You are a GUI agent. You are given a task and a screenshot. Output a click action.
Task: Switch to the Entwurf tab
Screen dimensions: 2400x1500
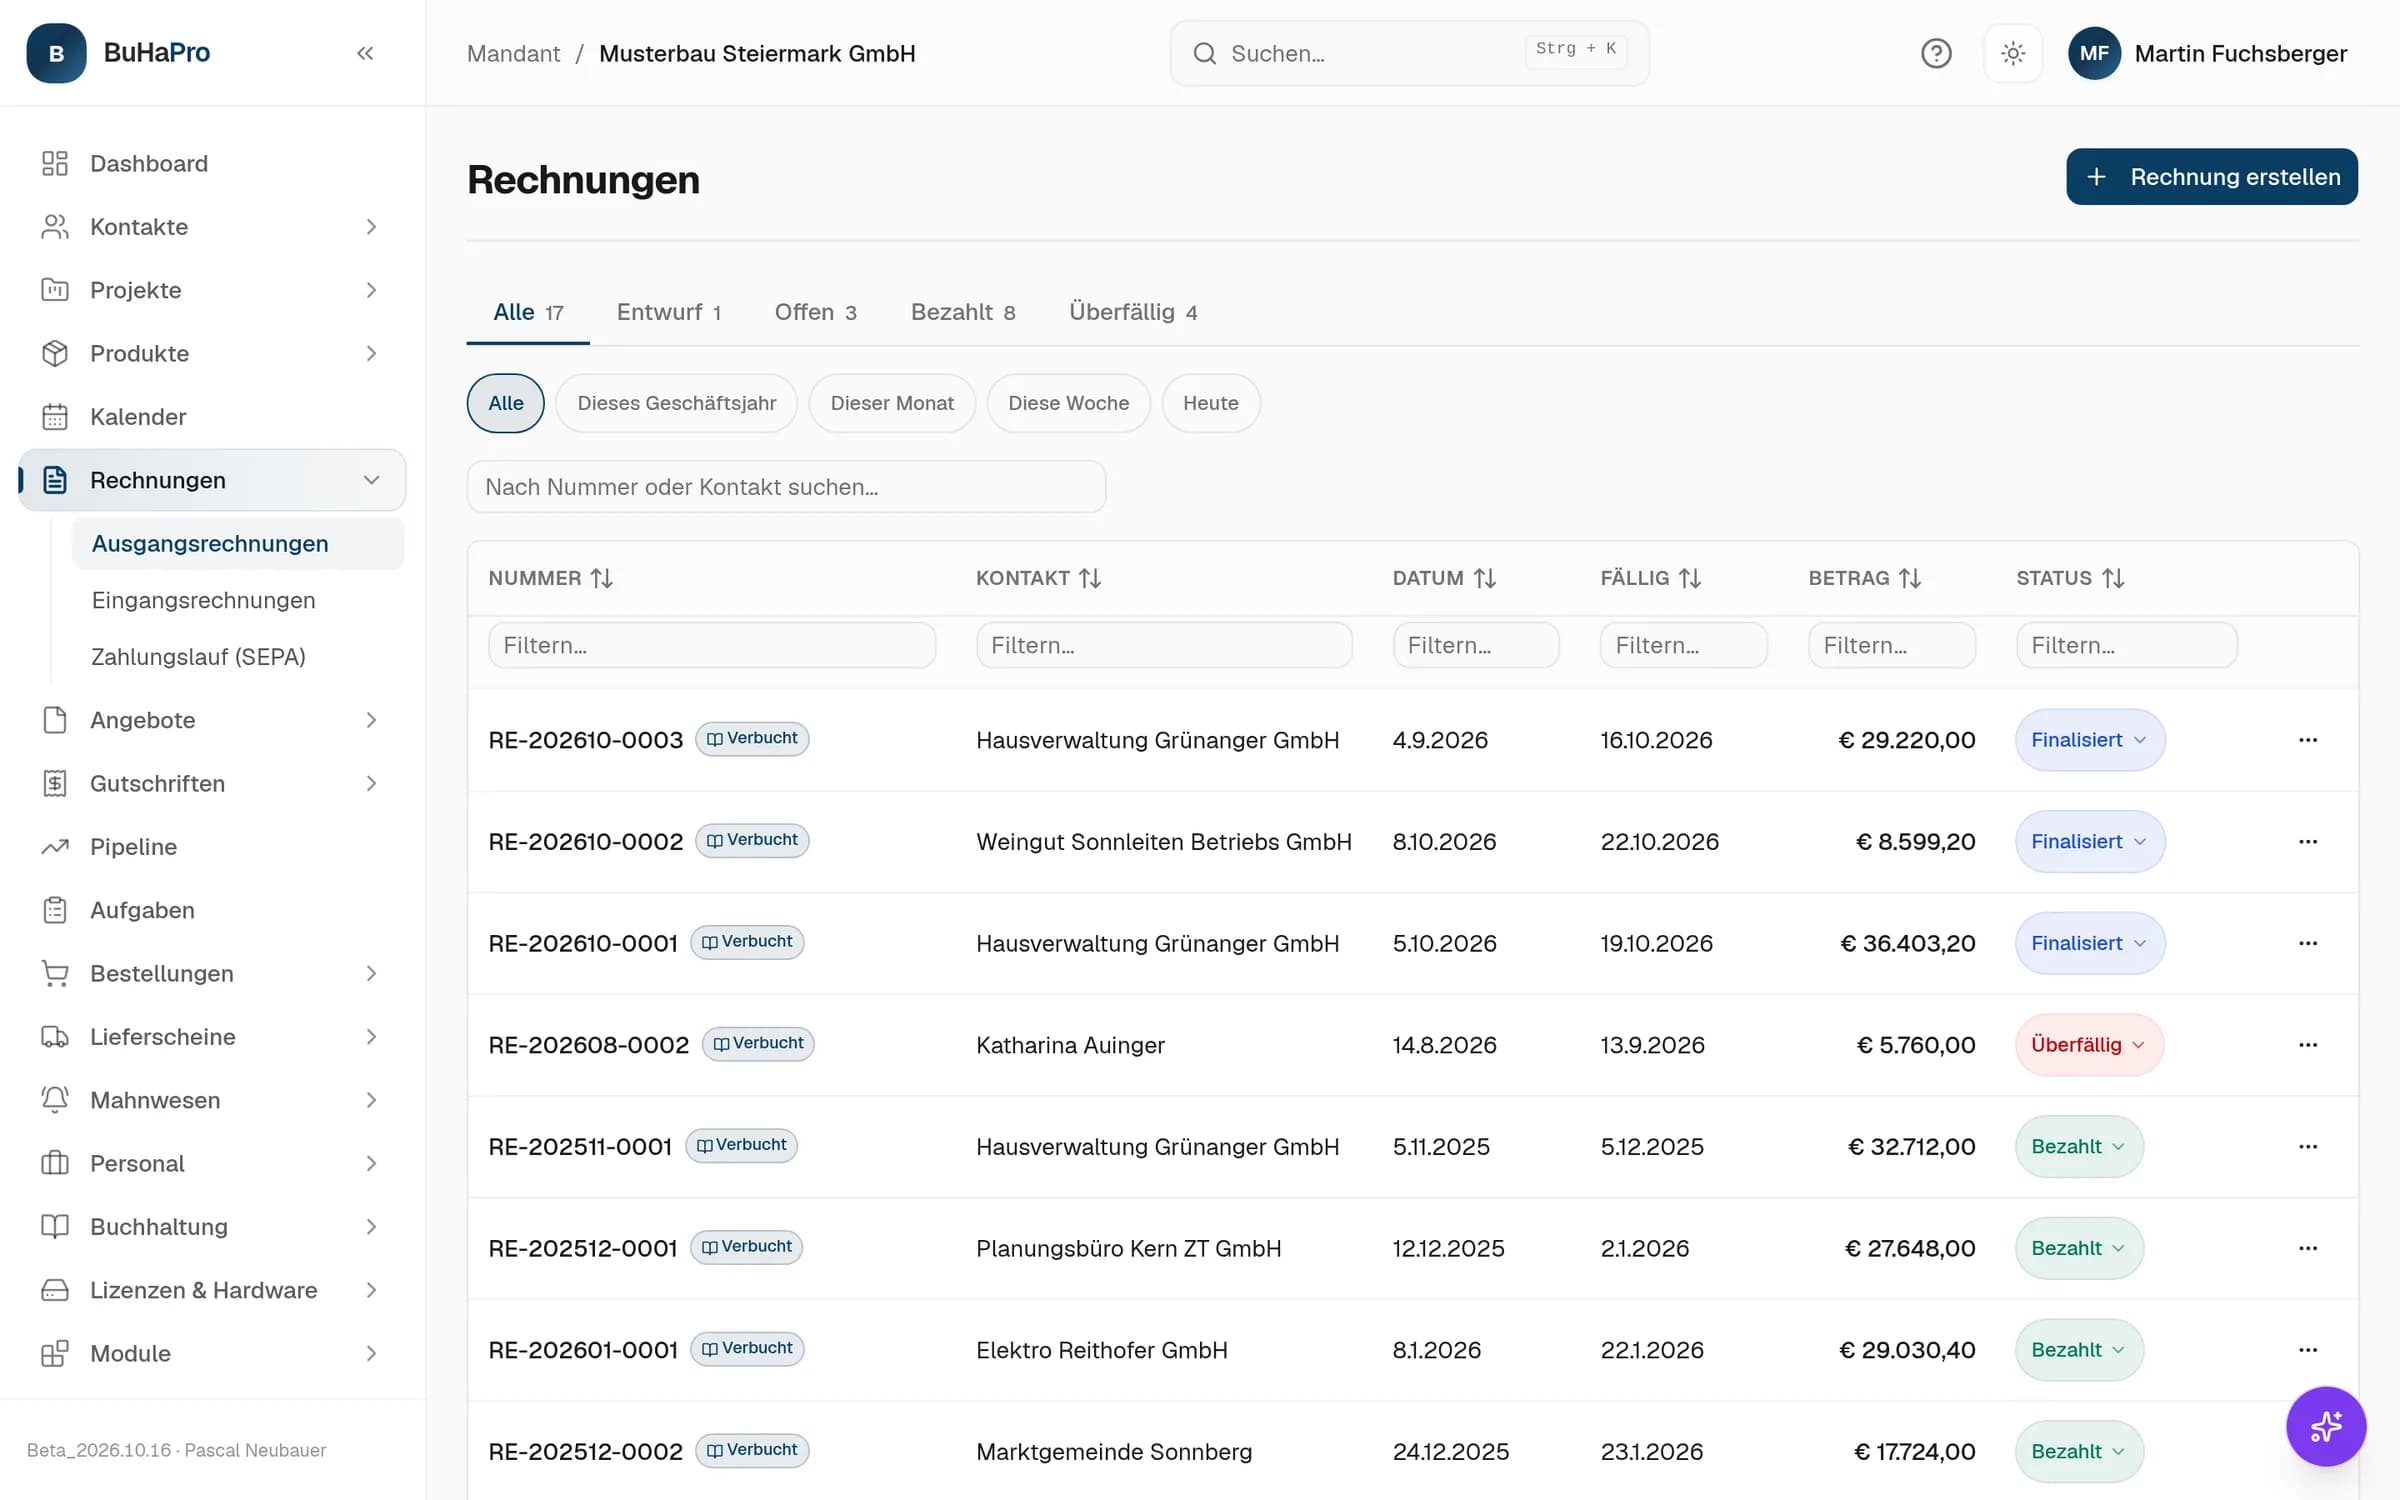click(x=669, y=312)
